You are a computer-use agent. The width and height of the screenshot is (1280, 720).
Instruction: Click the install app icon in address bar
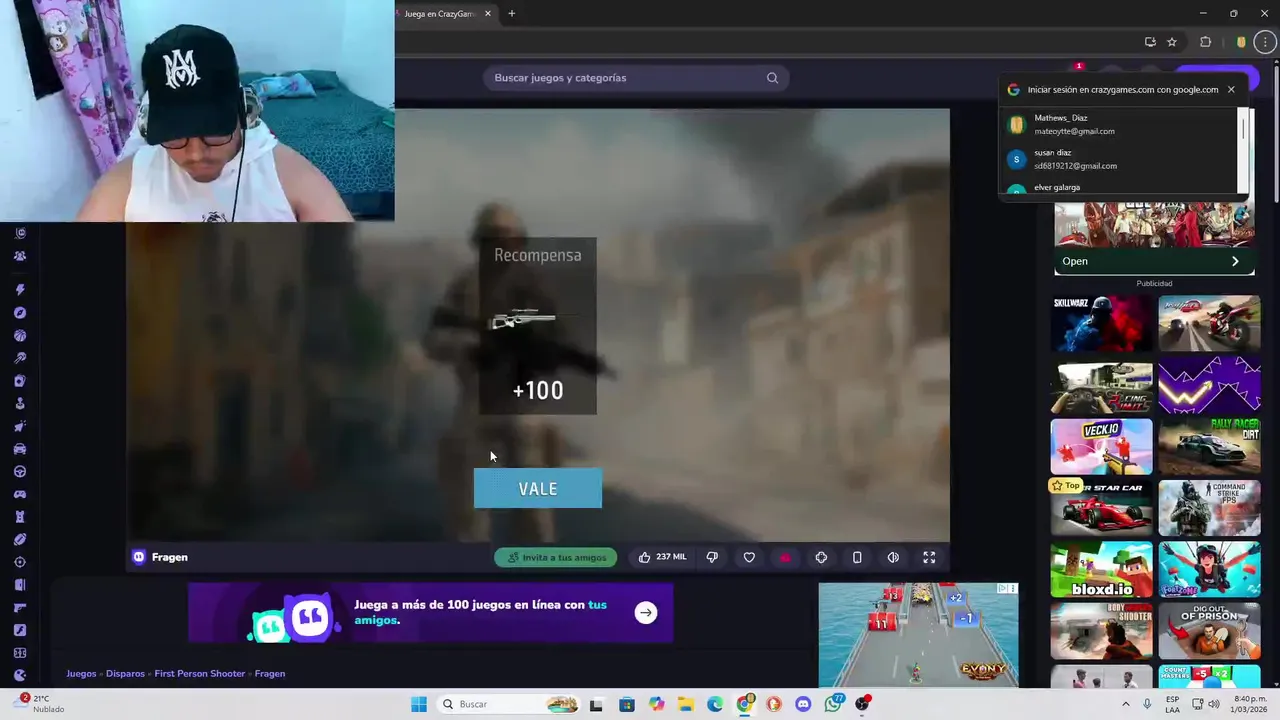(1150, 42)
